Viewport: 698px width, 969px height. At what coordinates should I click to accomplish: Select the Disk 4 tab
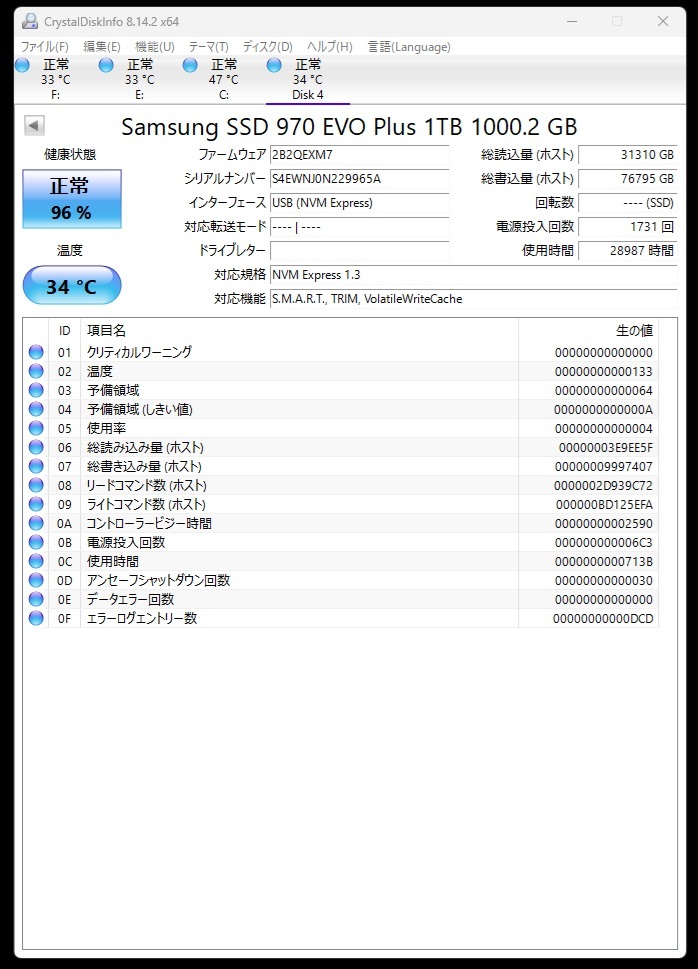(308, 79)
